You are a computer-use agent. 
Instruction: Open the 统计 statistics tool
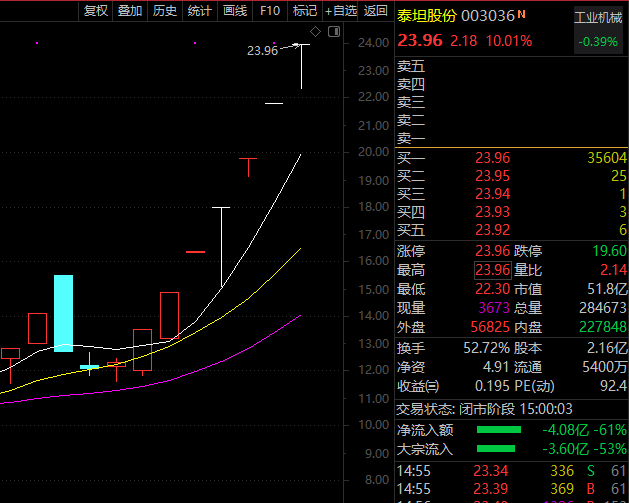[200, 11]
